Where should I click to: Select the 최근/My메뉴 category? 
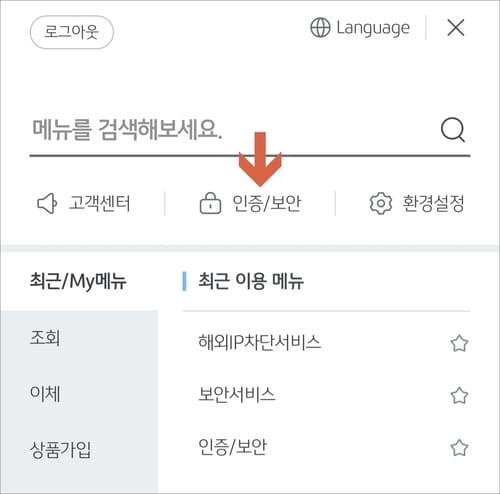78,281
